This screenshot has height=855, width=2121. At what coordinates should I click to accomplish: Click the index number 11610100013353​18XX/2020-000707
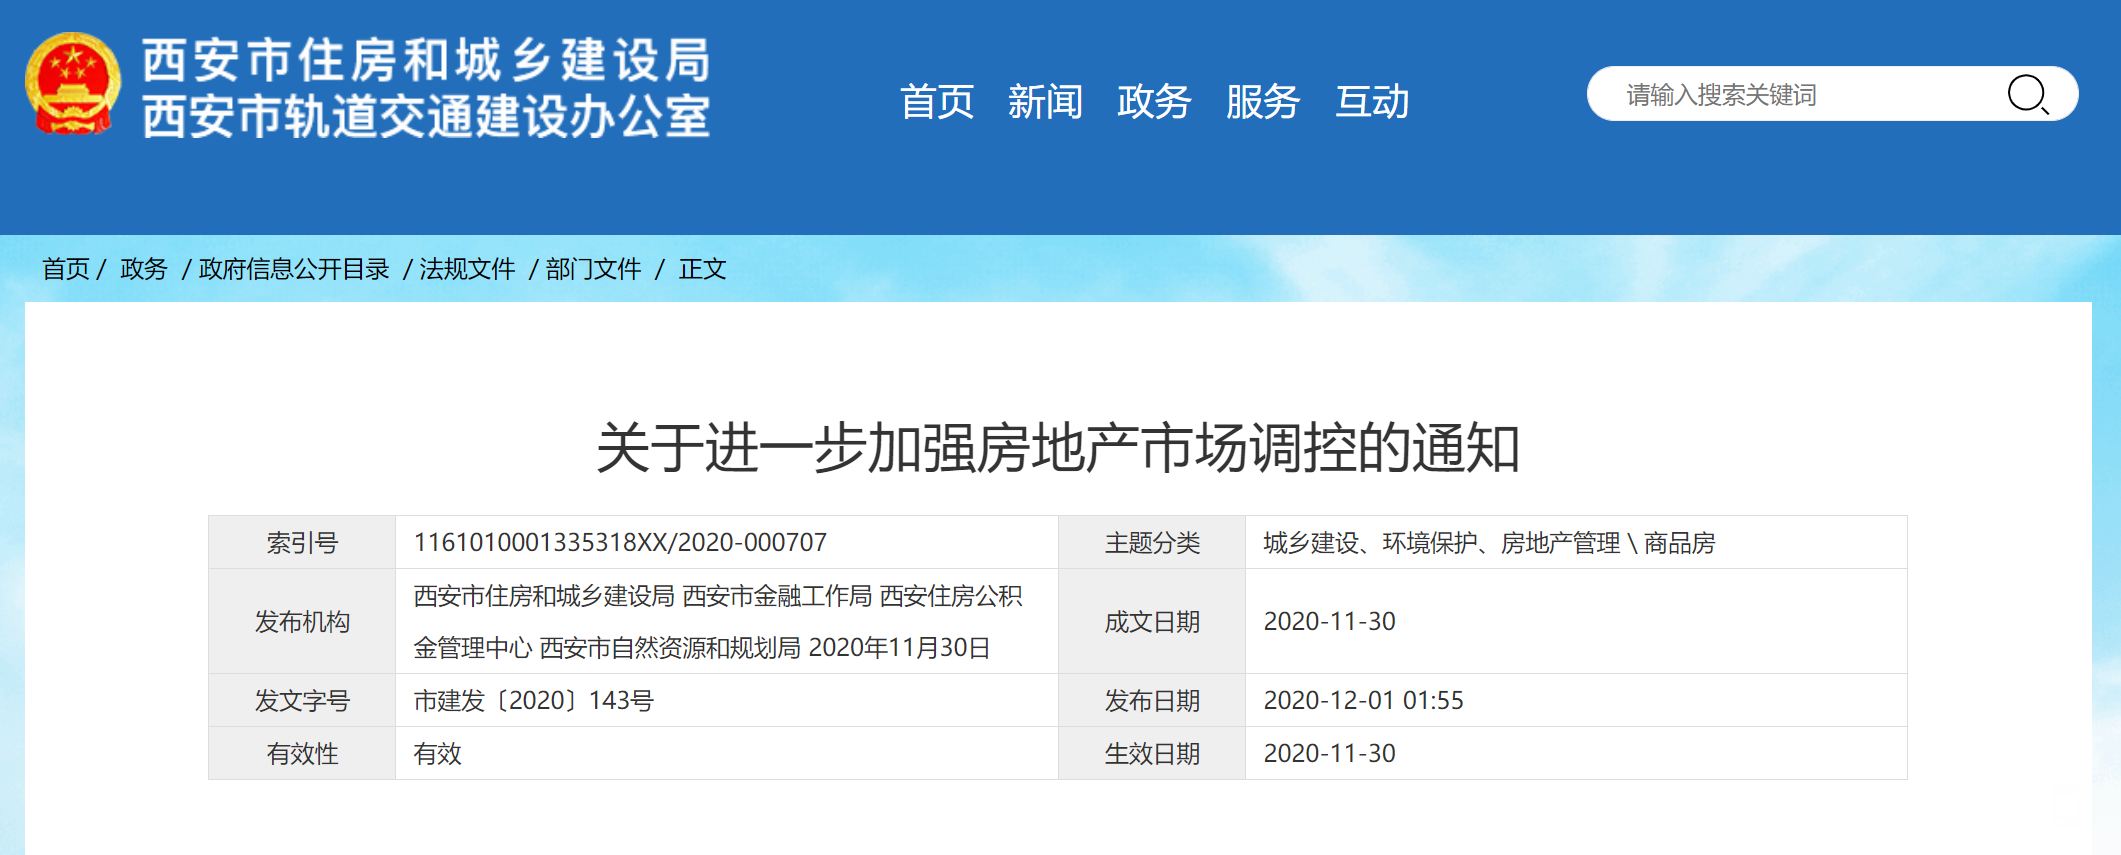620,543
